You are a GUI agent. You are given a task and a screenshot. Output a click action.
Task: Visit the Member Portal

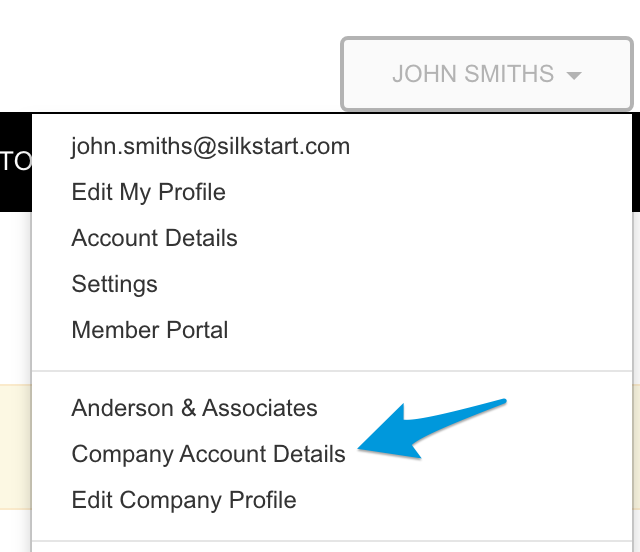149,330
